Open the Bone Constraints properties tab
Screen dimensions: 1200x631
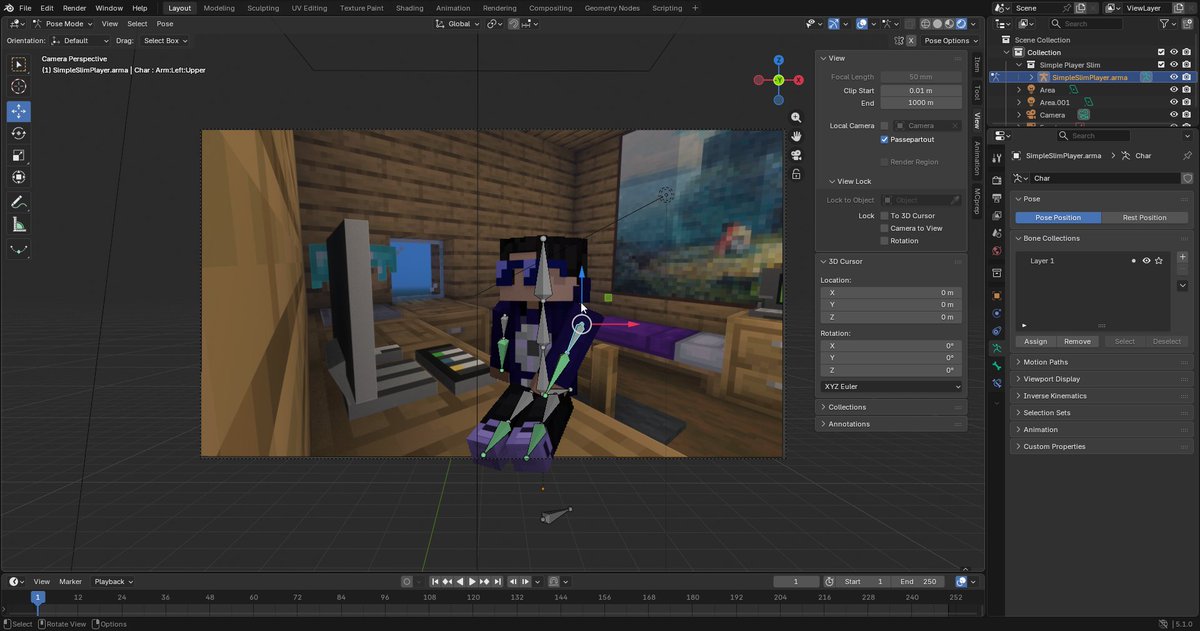coord(996,384)
